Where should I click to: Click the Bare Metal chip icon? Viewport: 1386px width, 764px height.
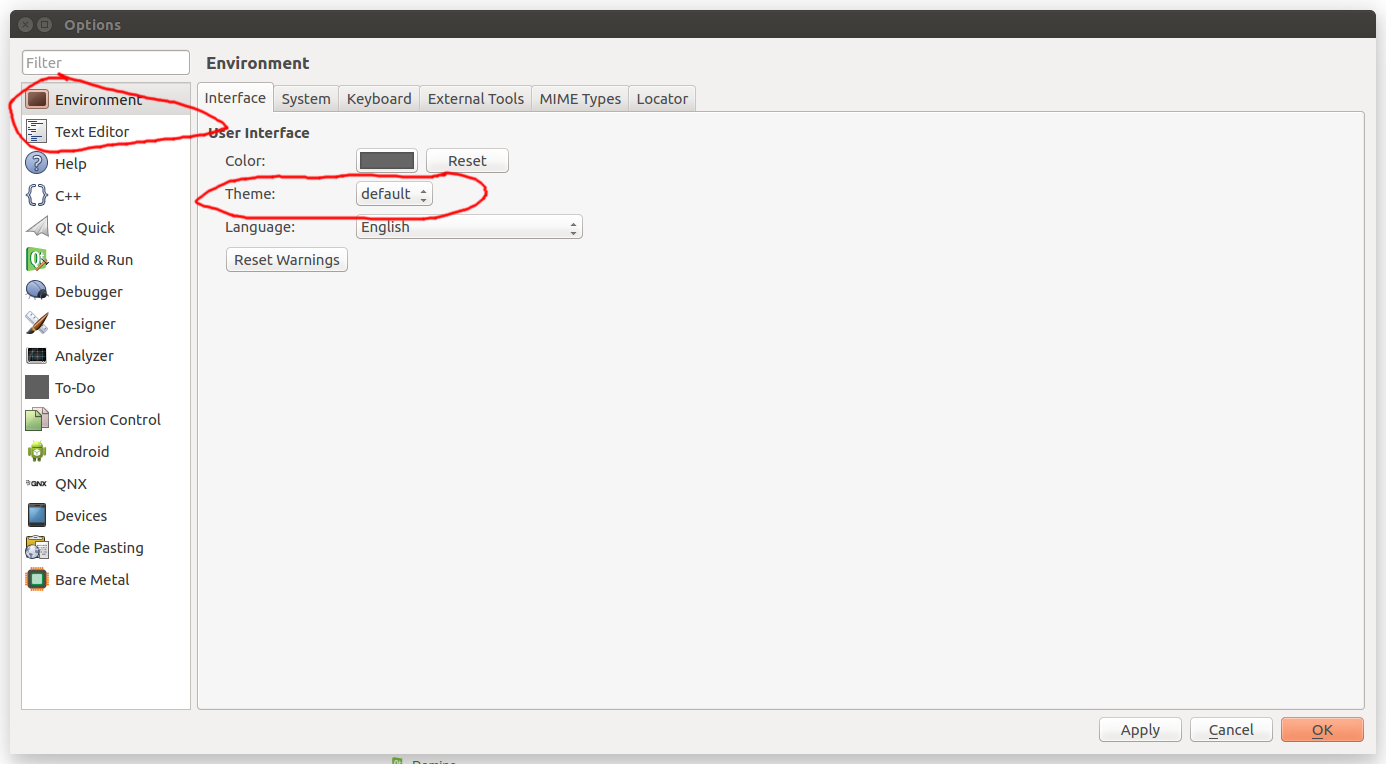click(37, 580)
